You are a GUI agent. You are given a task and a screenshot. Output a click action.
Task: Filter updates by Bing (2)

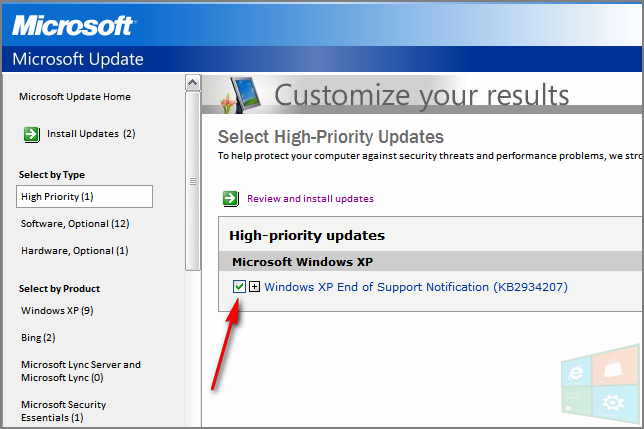(x=38, y=337)
